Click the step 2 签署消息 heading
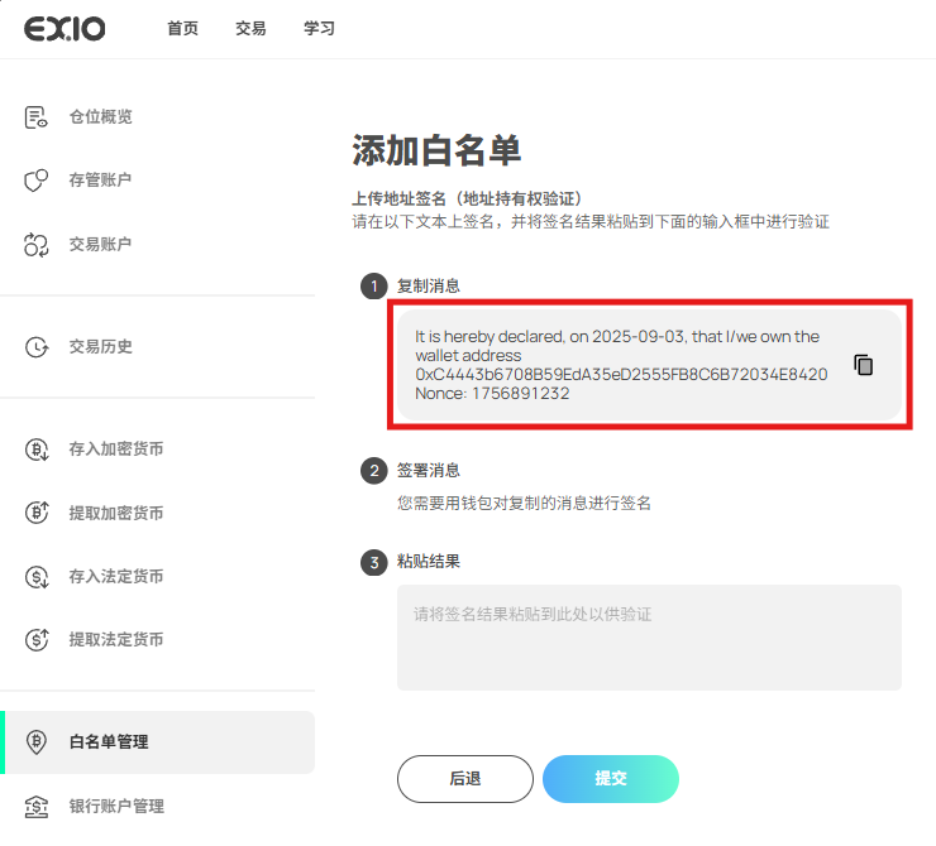This screenshot has width=936, height=846. pos(428,470)
